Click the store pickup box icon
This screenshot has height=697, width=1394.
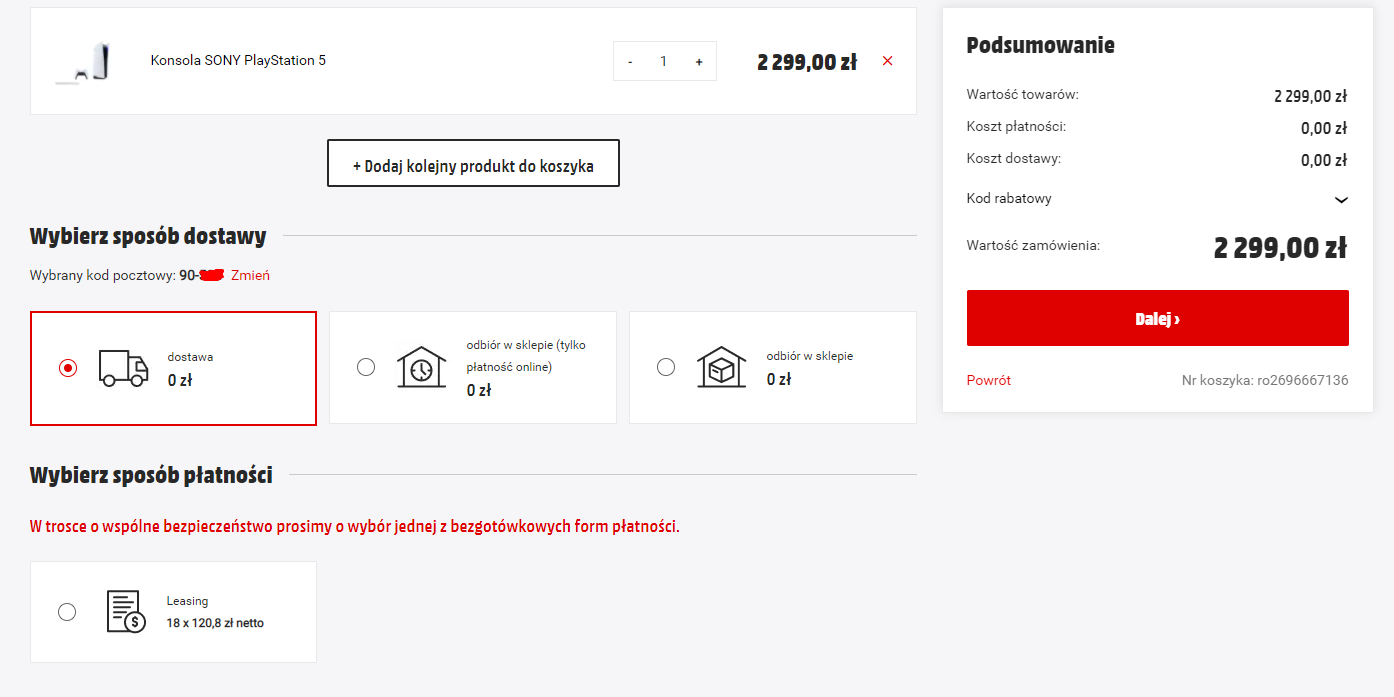point(722,367)
